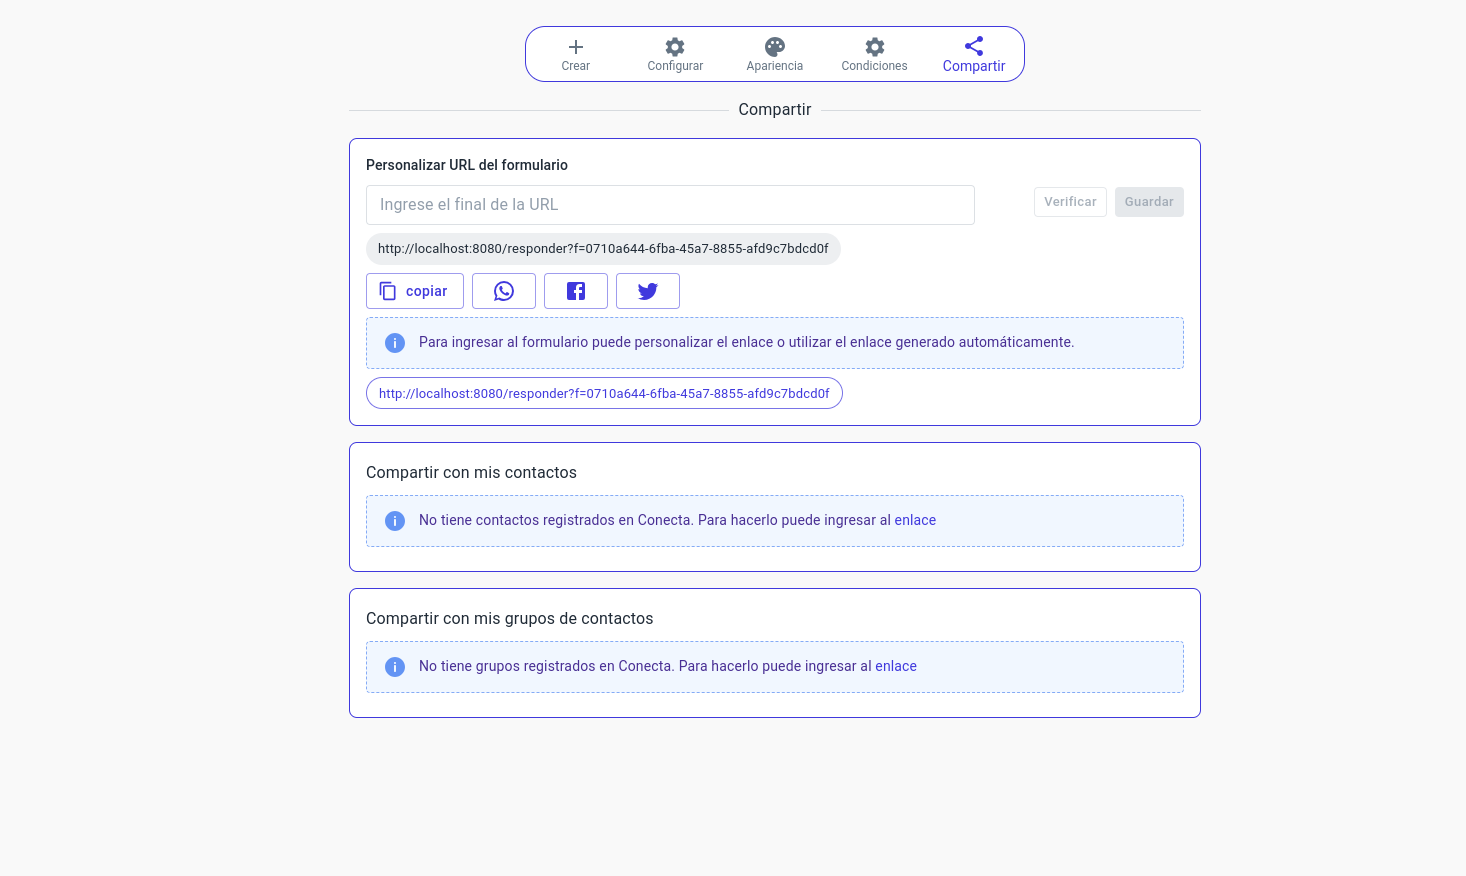Select the Compartir share tab
The height and width of the screenshot is (876, 1466).
(973, 54)
